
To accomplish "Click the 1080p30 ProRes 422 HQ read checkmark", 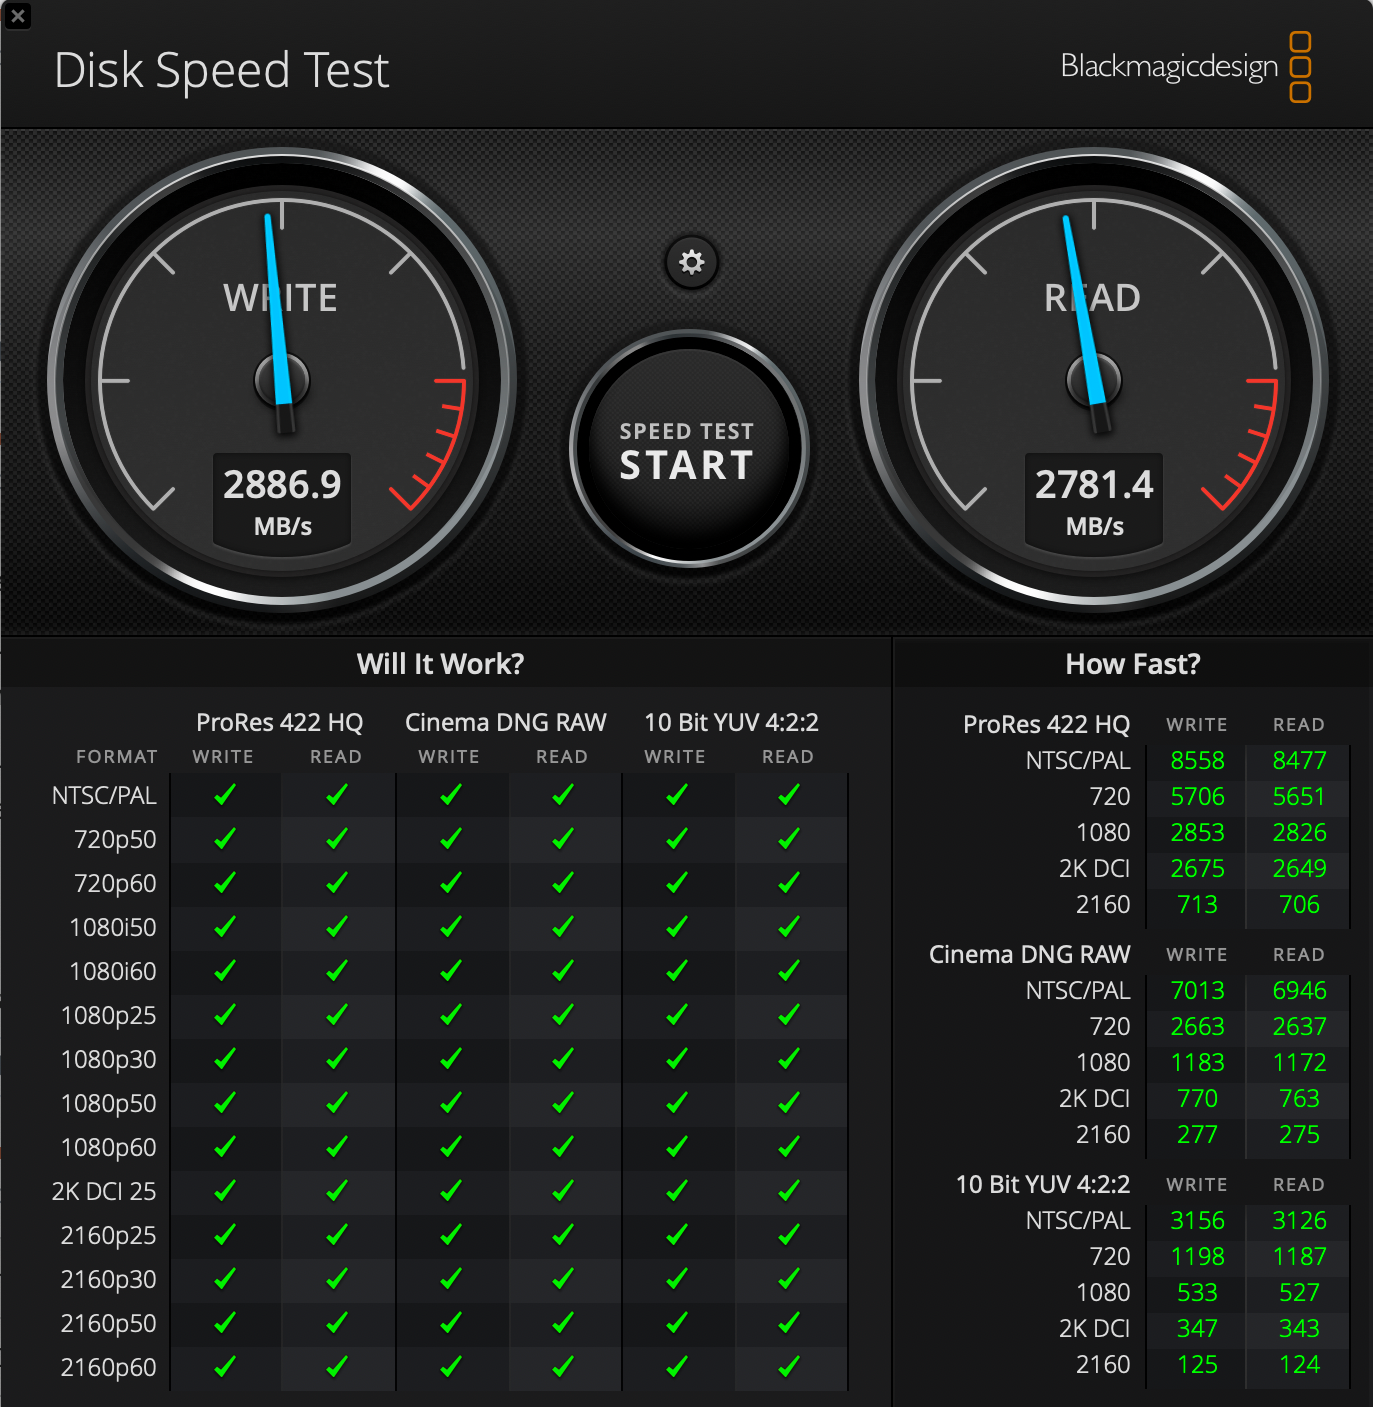I will tap(337, 1059).
